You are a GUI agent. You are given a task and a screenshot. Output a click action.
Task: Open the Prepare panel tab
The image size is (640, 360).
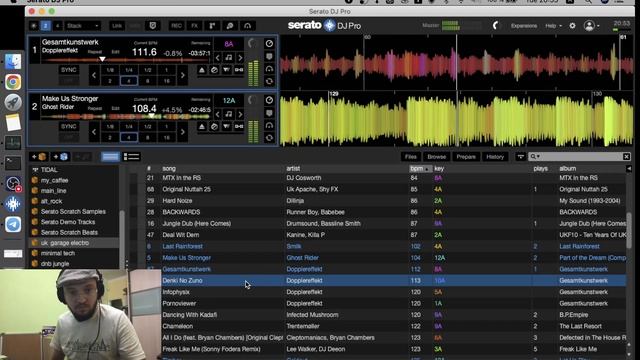[466, 157]
